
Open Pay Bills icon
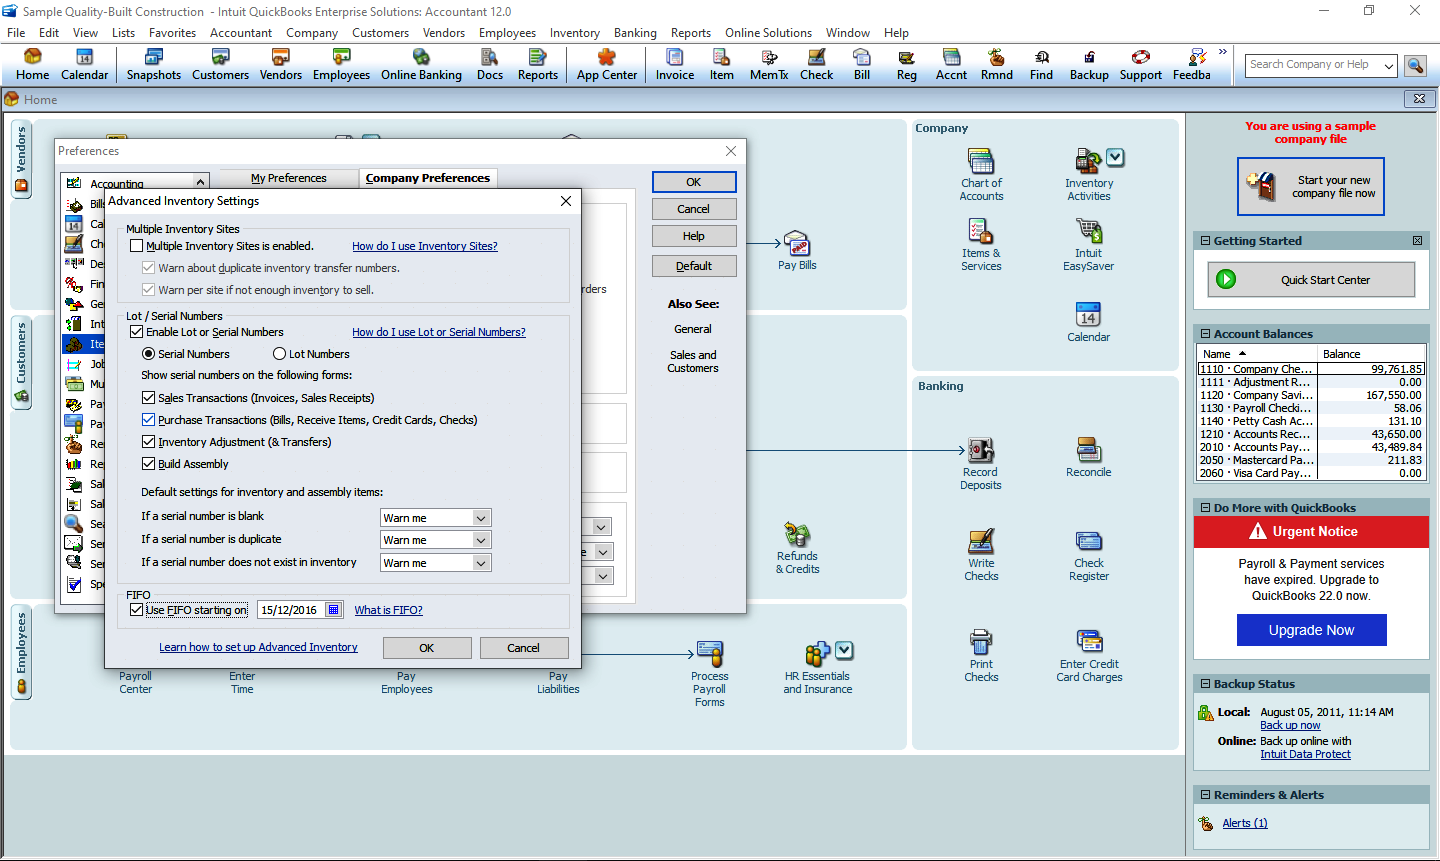coord(797,250)
